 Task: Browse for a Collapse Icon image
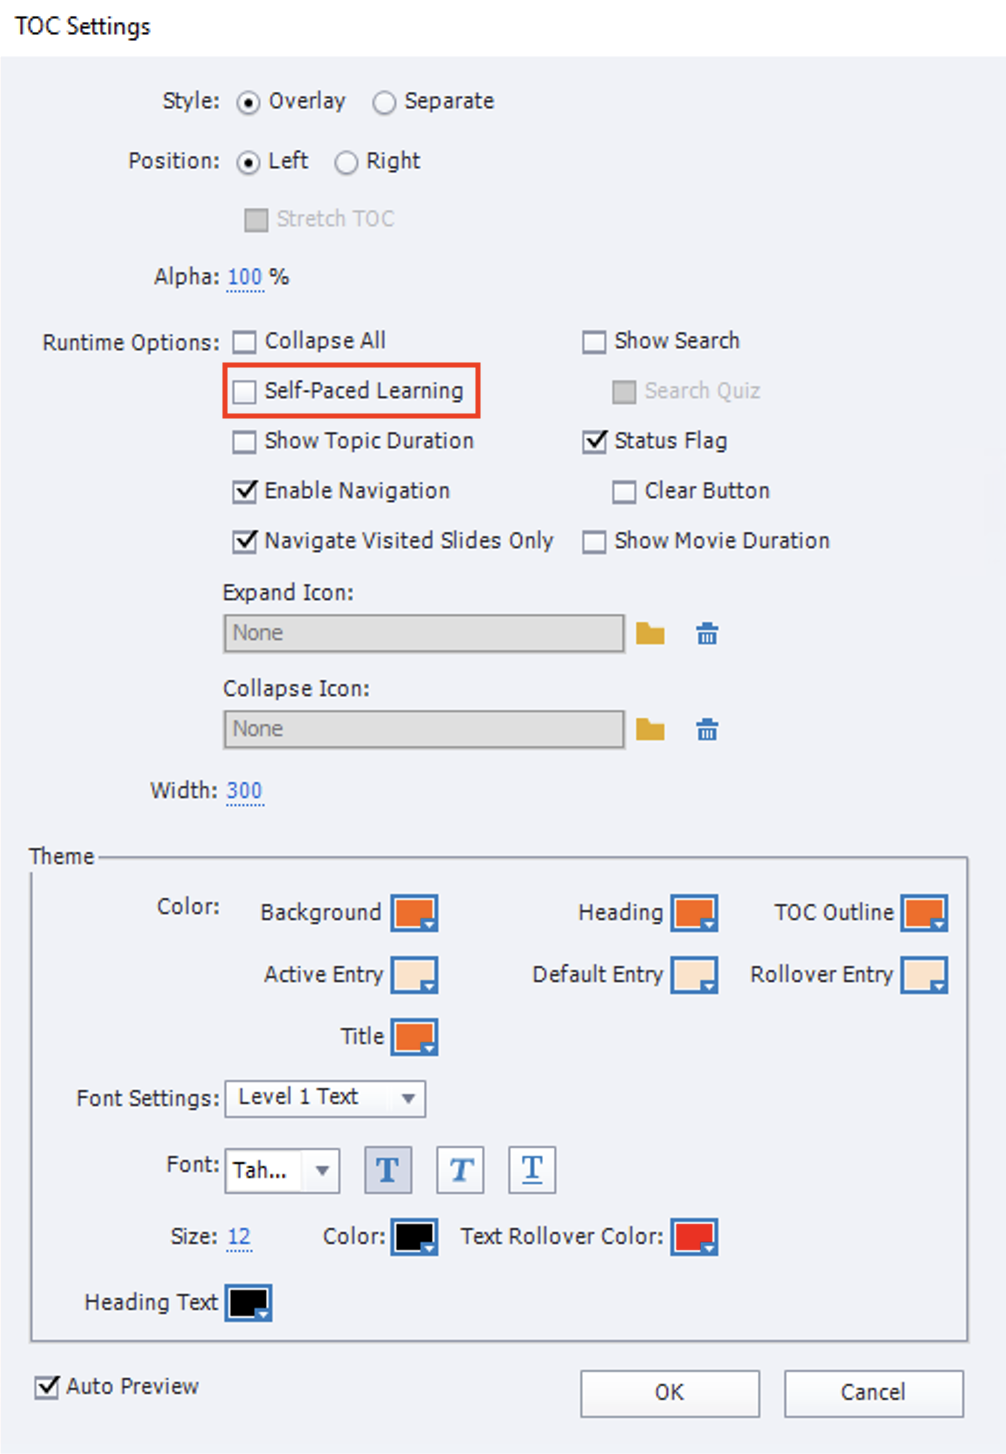[650, 729]
